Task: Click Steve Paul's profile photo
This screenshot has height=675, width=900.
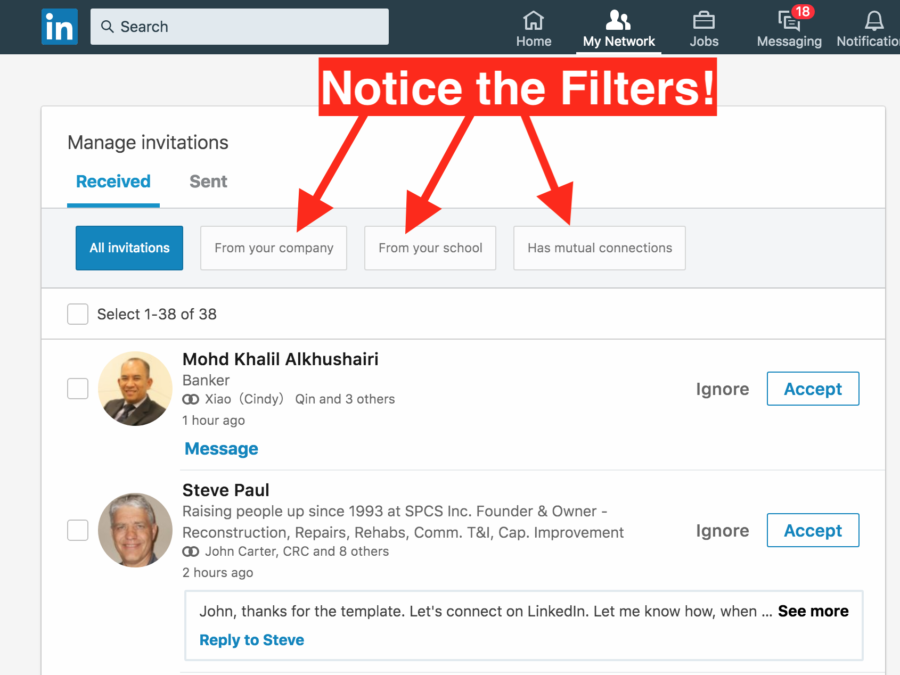Action: coord(135,530)
